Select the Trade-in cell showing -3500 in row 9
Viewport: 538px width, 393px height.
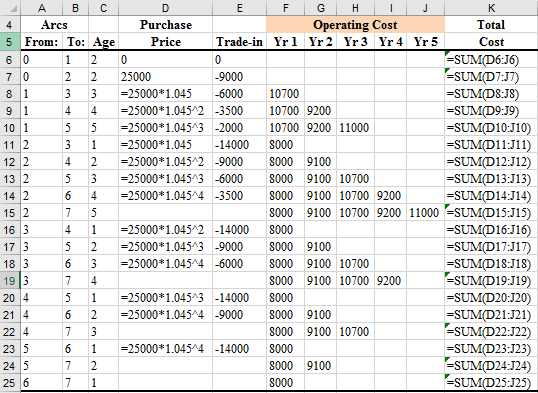point(239,111)
